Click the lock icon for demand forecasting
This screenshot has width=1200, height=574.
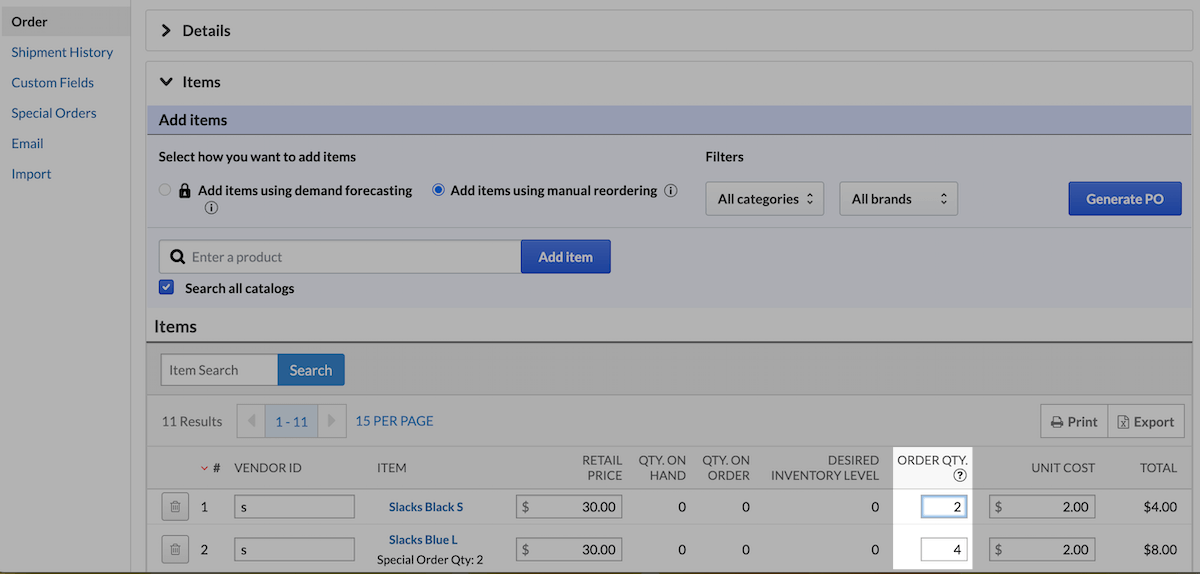[185, 191]
